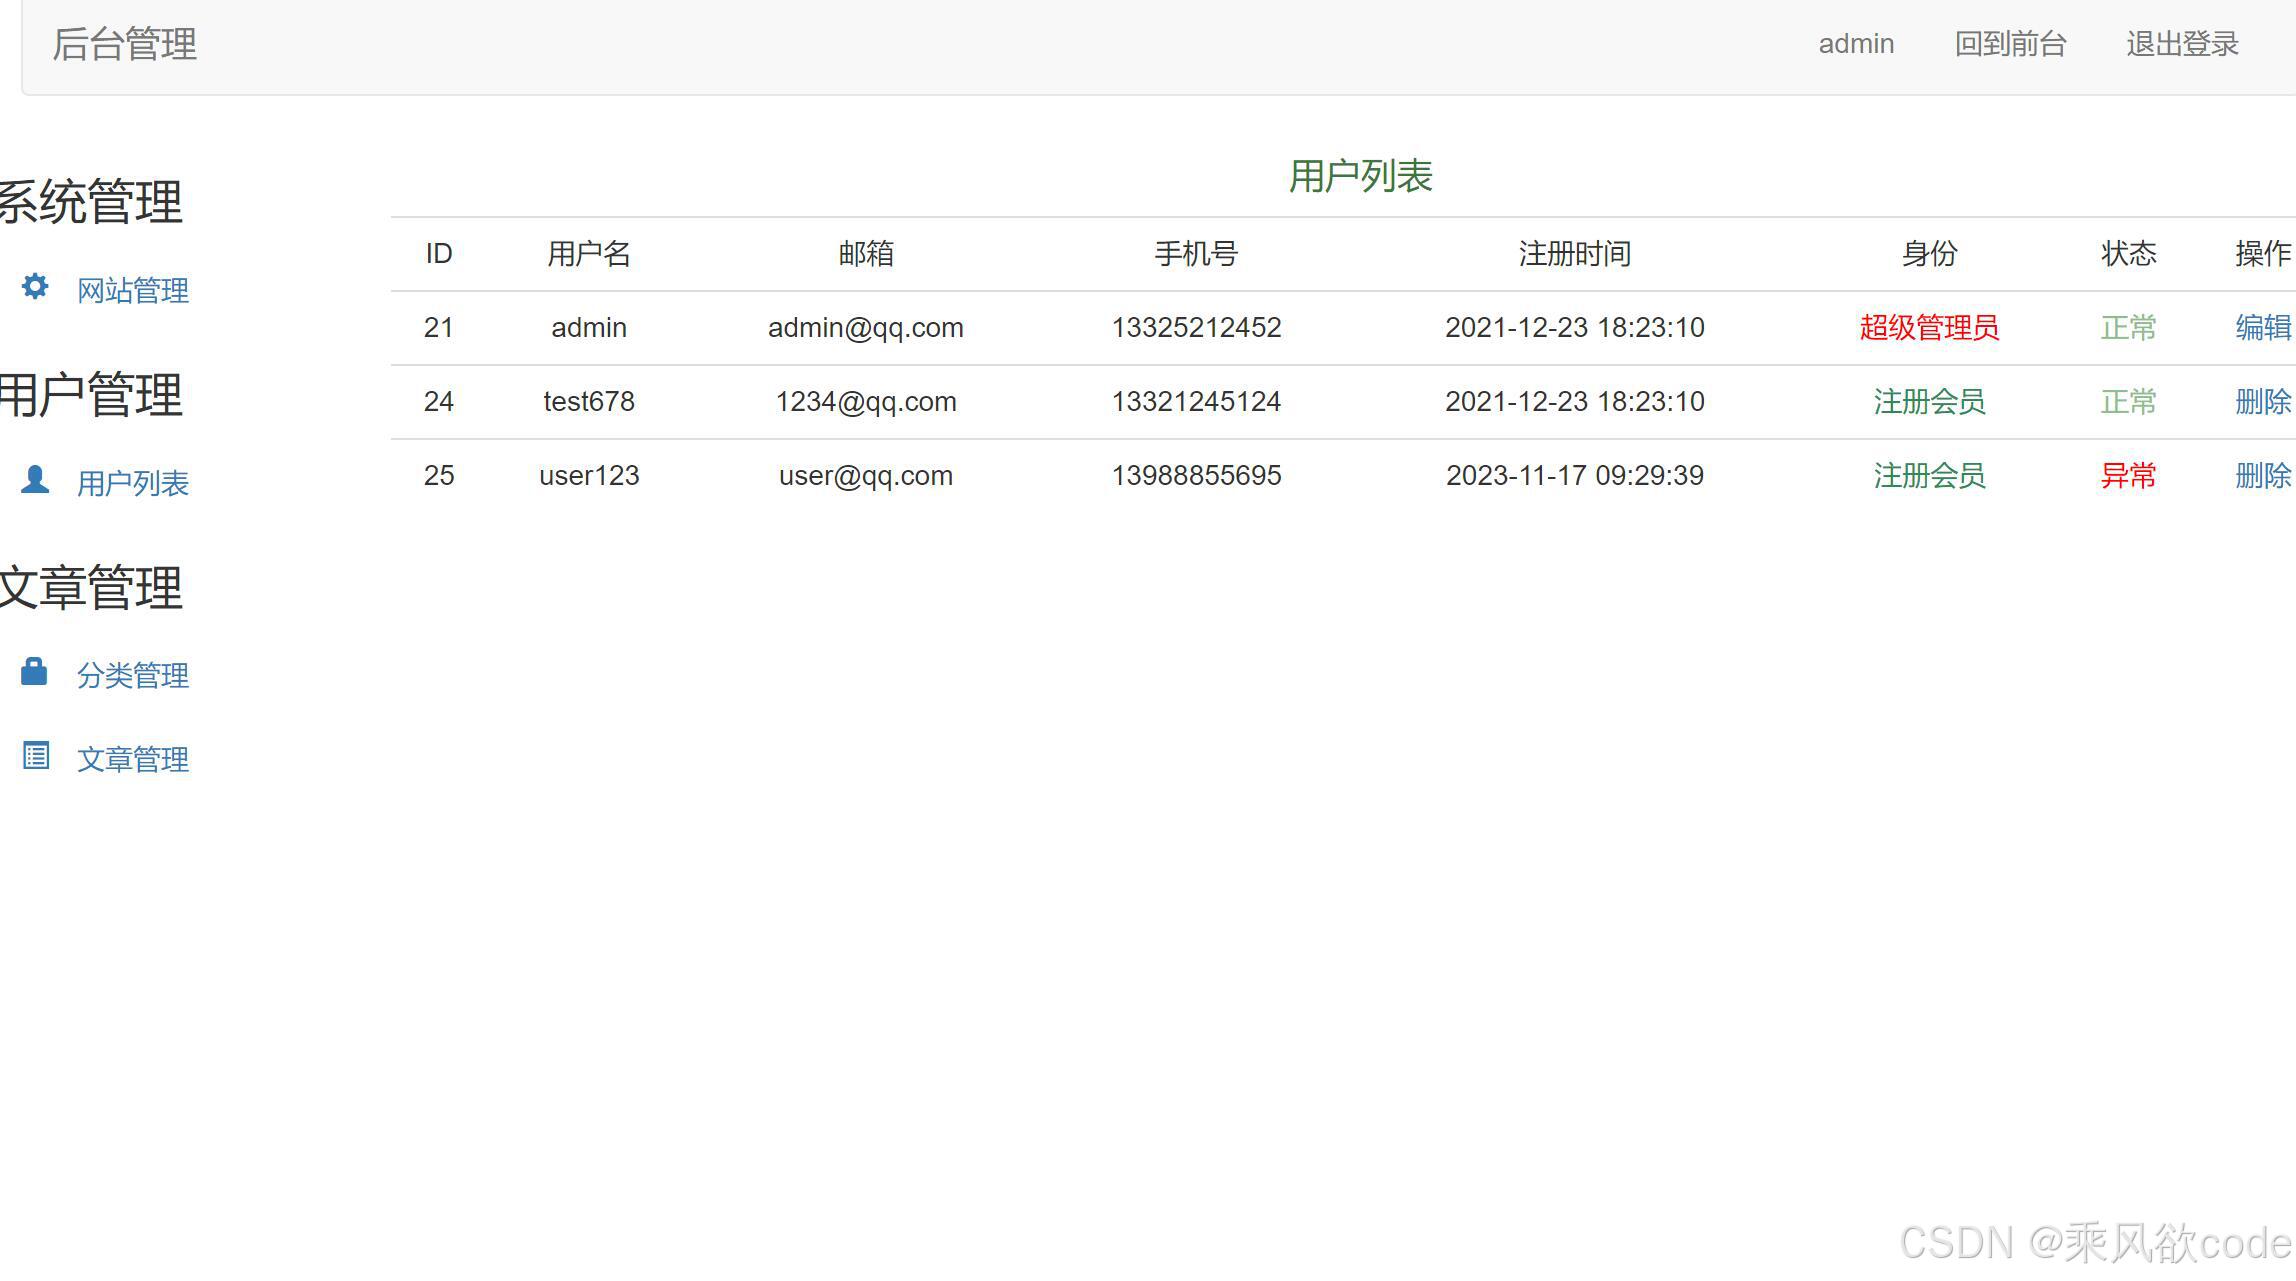Open the 文章管理 link under 文章管理 heading

(x=132, y=760)
